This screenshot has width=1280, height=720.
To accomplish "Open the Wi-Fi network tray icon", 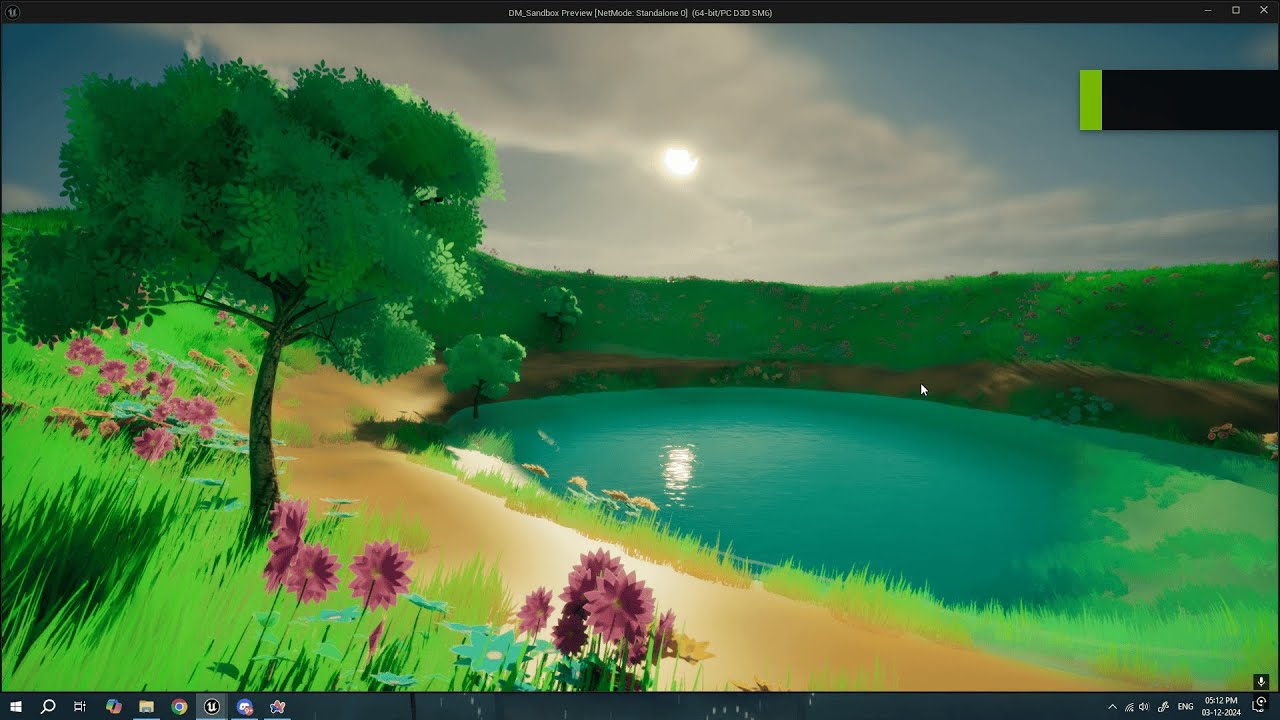I will 1129,707.
